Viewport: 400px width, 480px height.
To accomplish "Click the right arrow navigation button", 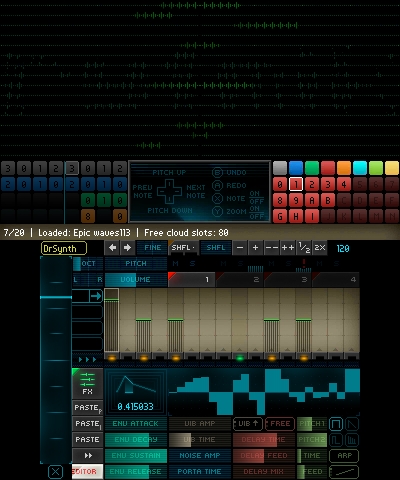I will (x=127, y=248).
